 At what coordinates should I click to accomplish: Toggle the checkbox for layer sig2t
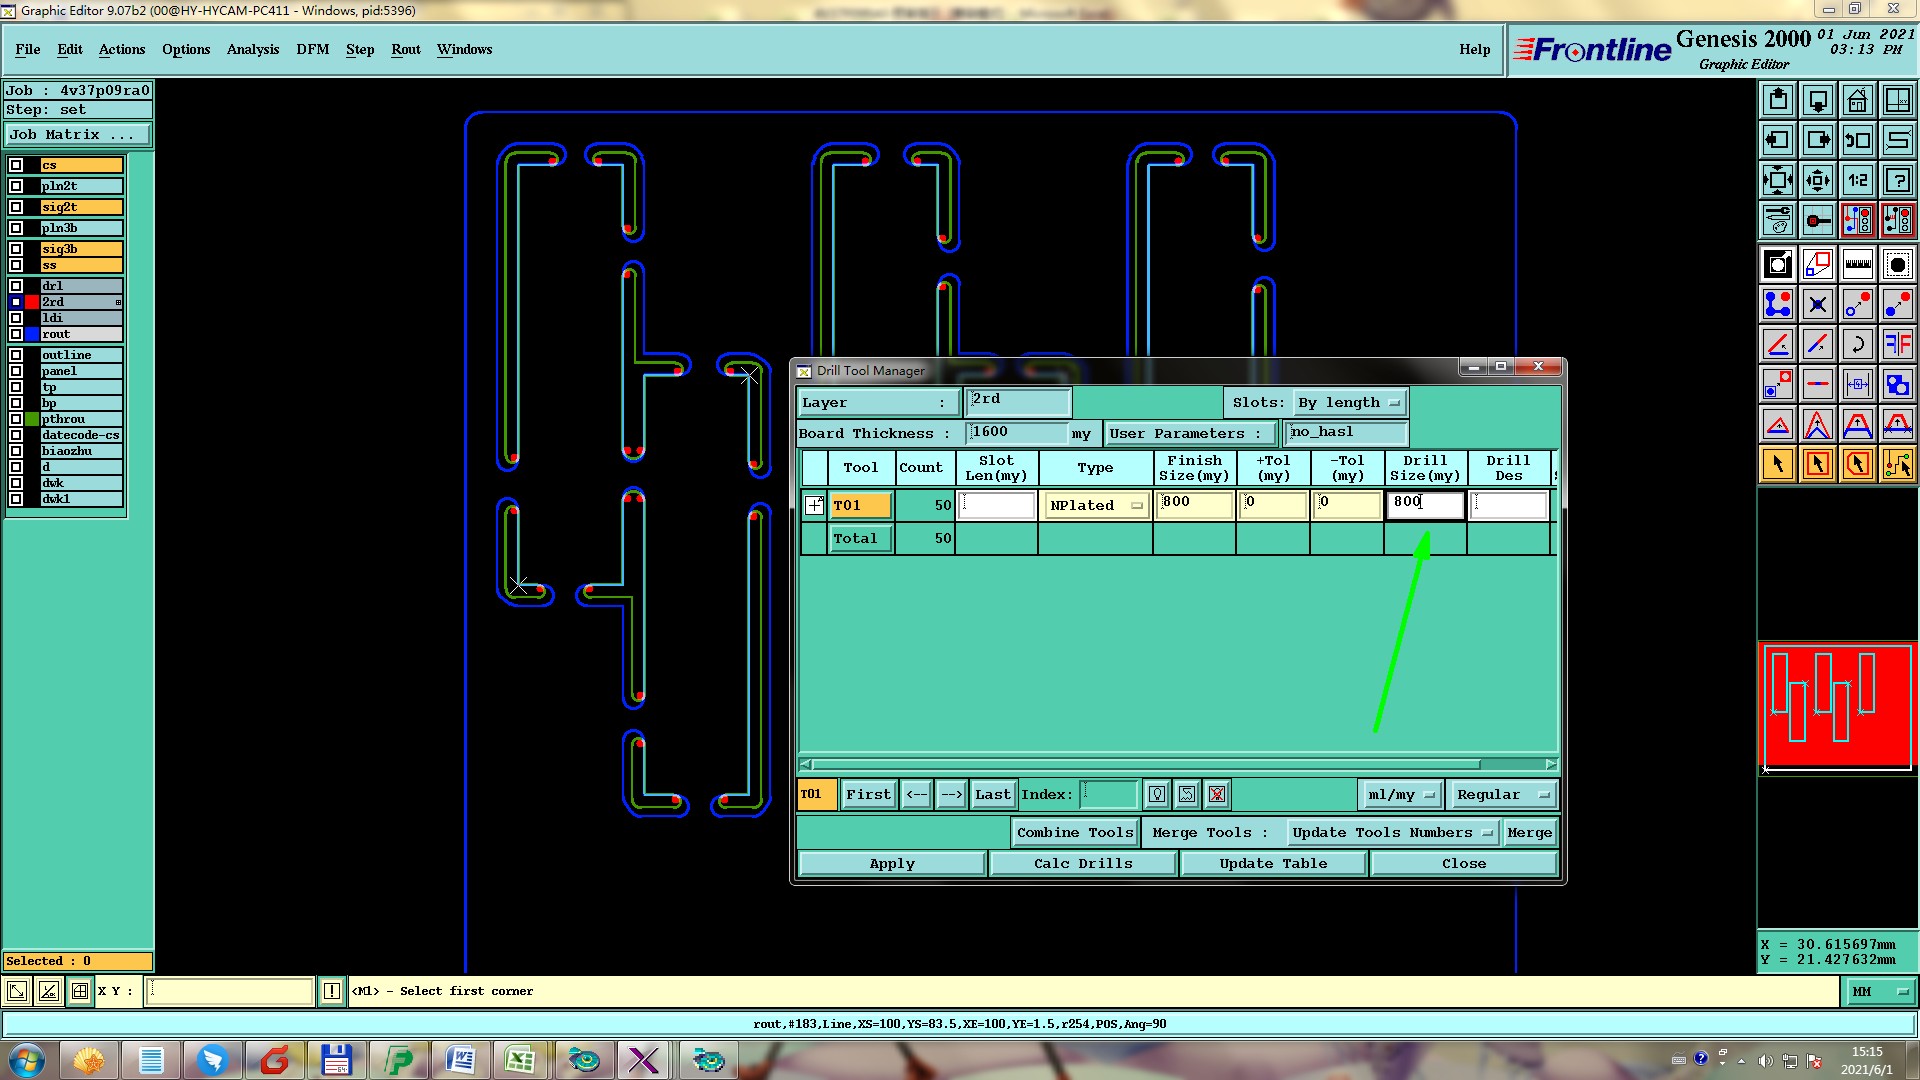(x=16, y=207)
